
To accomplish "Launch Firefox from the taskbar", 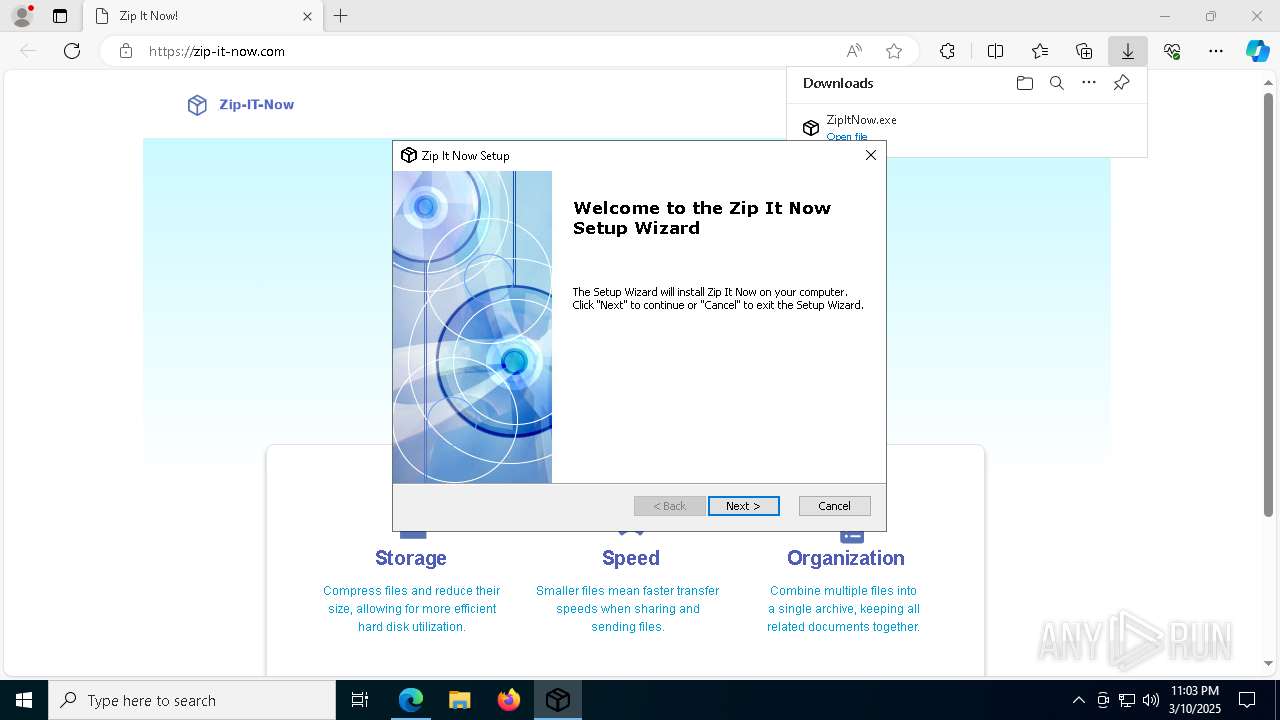I will 509,700.
